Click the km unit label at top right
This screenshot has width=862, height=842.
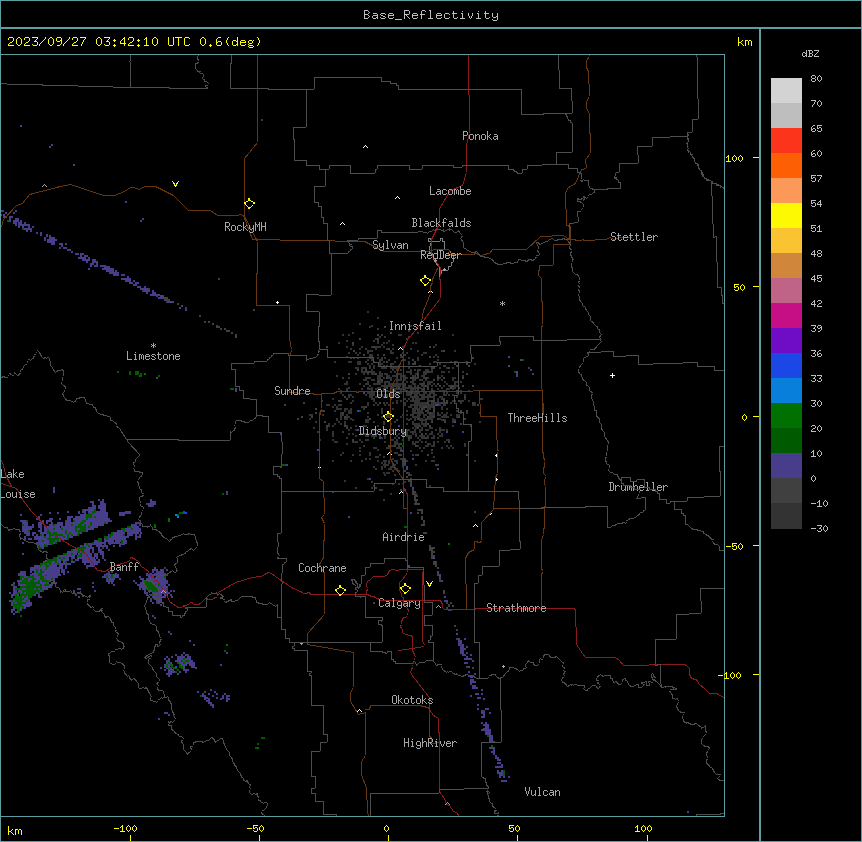point(745,42)
